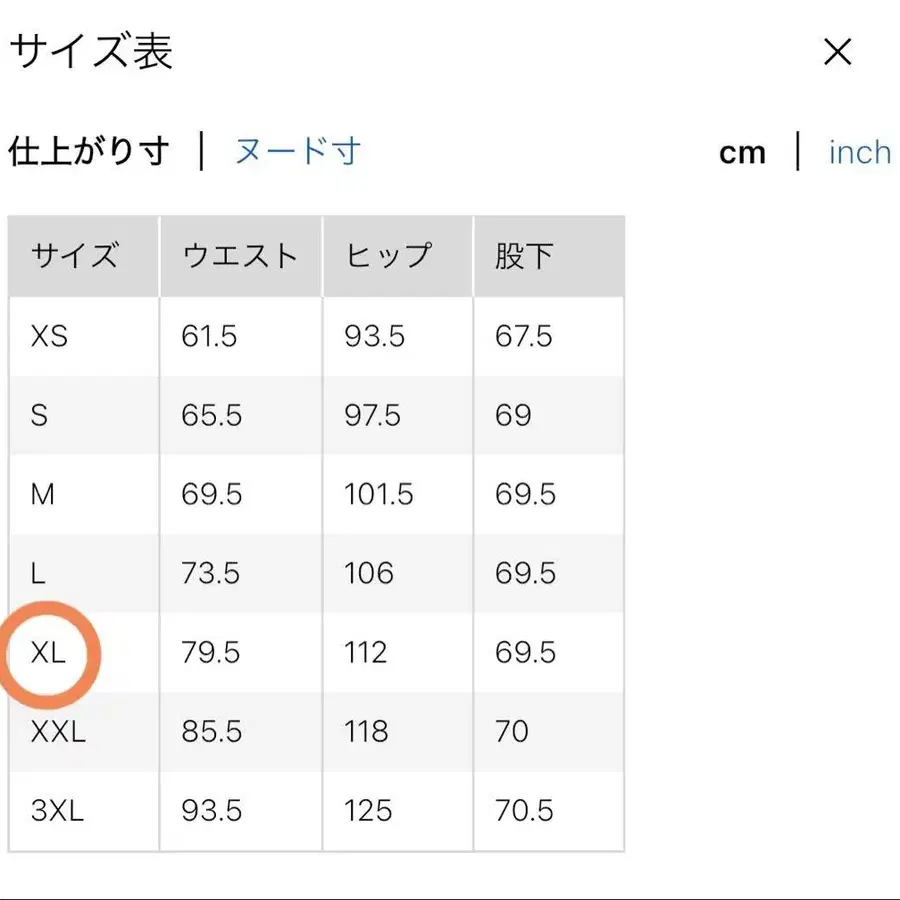
Task: Select the L size row
Action: [39, 573]
